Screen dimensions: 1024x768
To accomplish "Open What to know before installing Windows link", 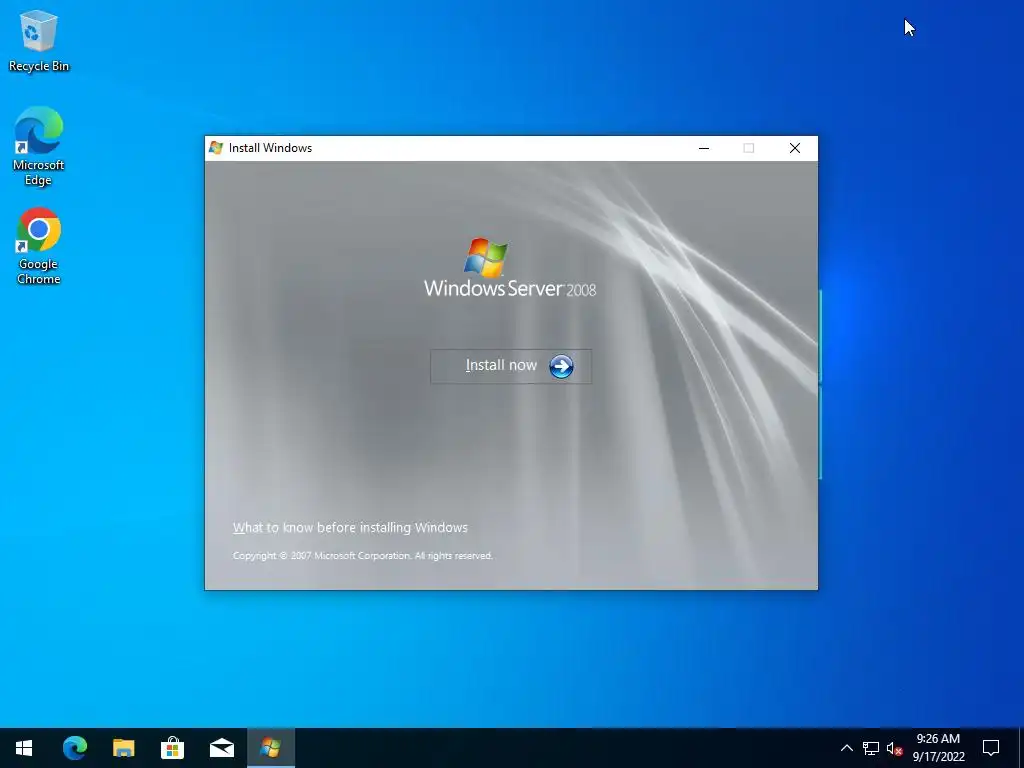I will (x=350, y=528).
